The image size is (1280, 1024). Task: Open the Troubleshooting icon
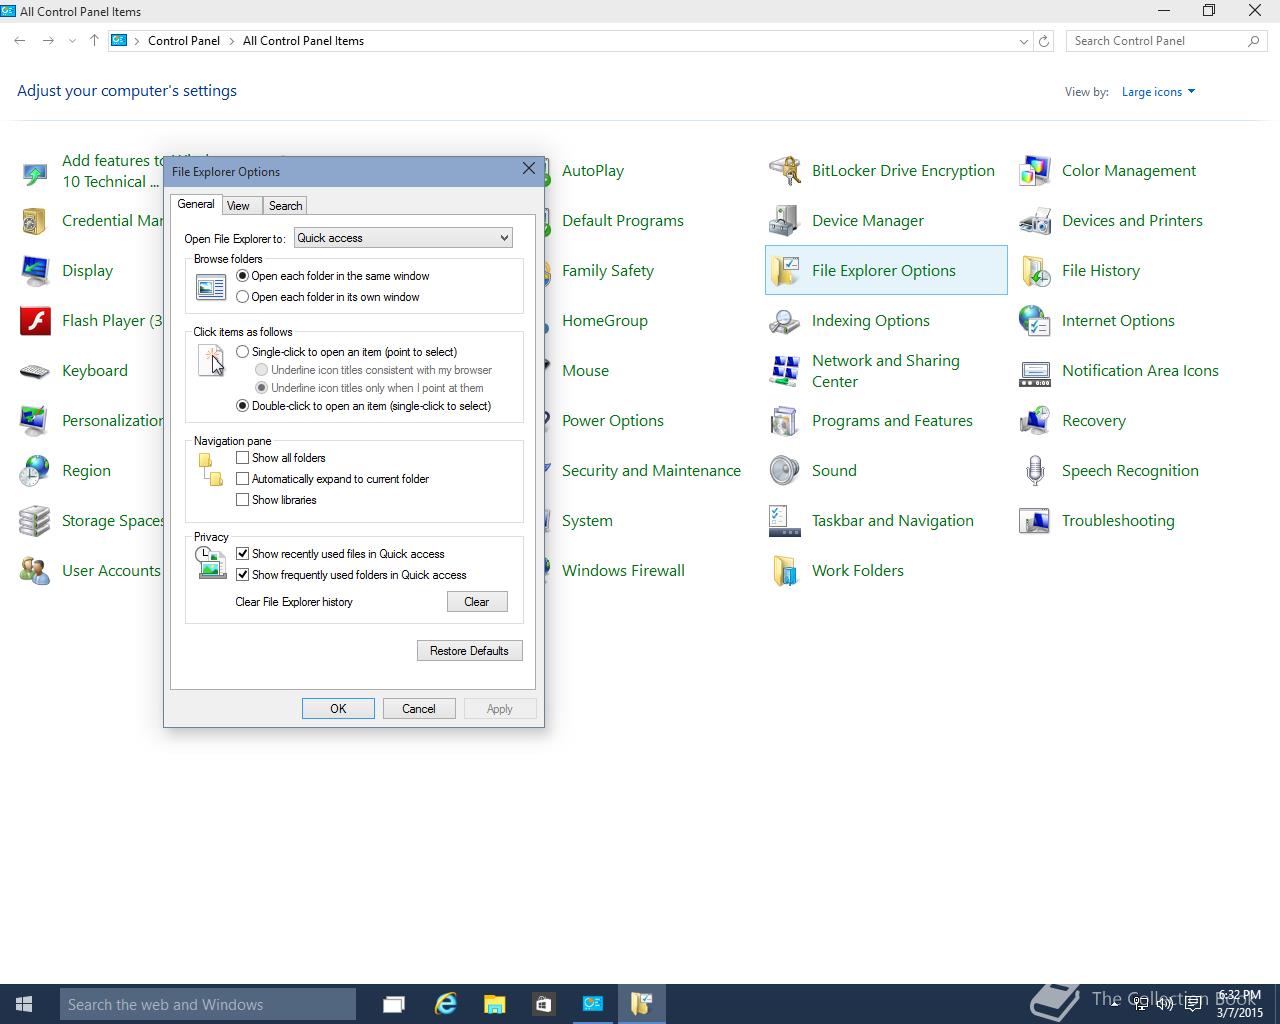tap(1035, 521)
